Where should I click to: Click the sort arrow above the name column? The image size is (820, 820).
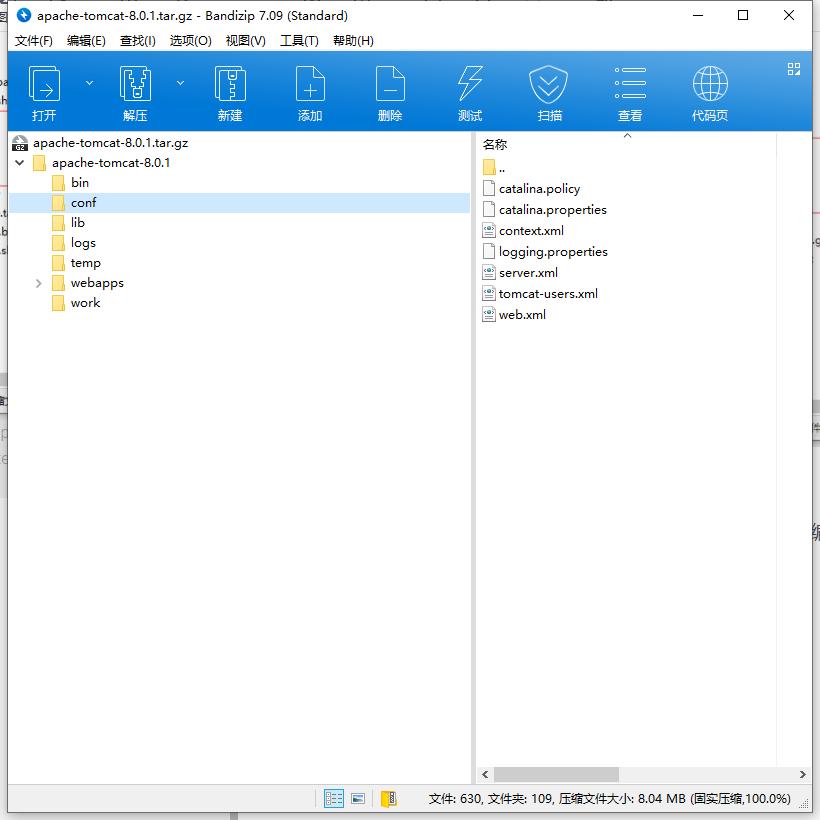coord(628,135)
